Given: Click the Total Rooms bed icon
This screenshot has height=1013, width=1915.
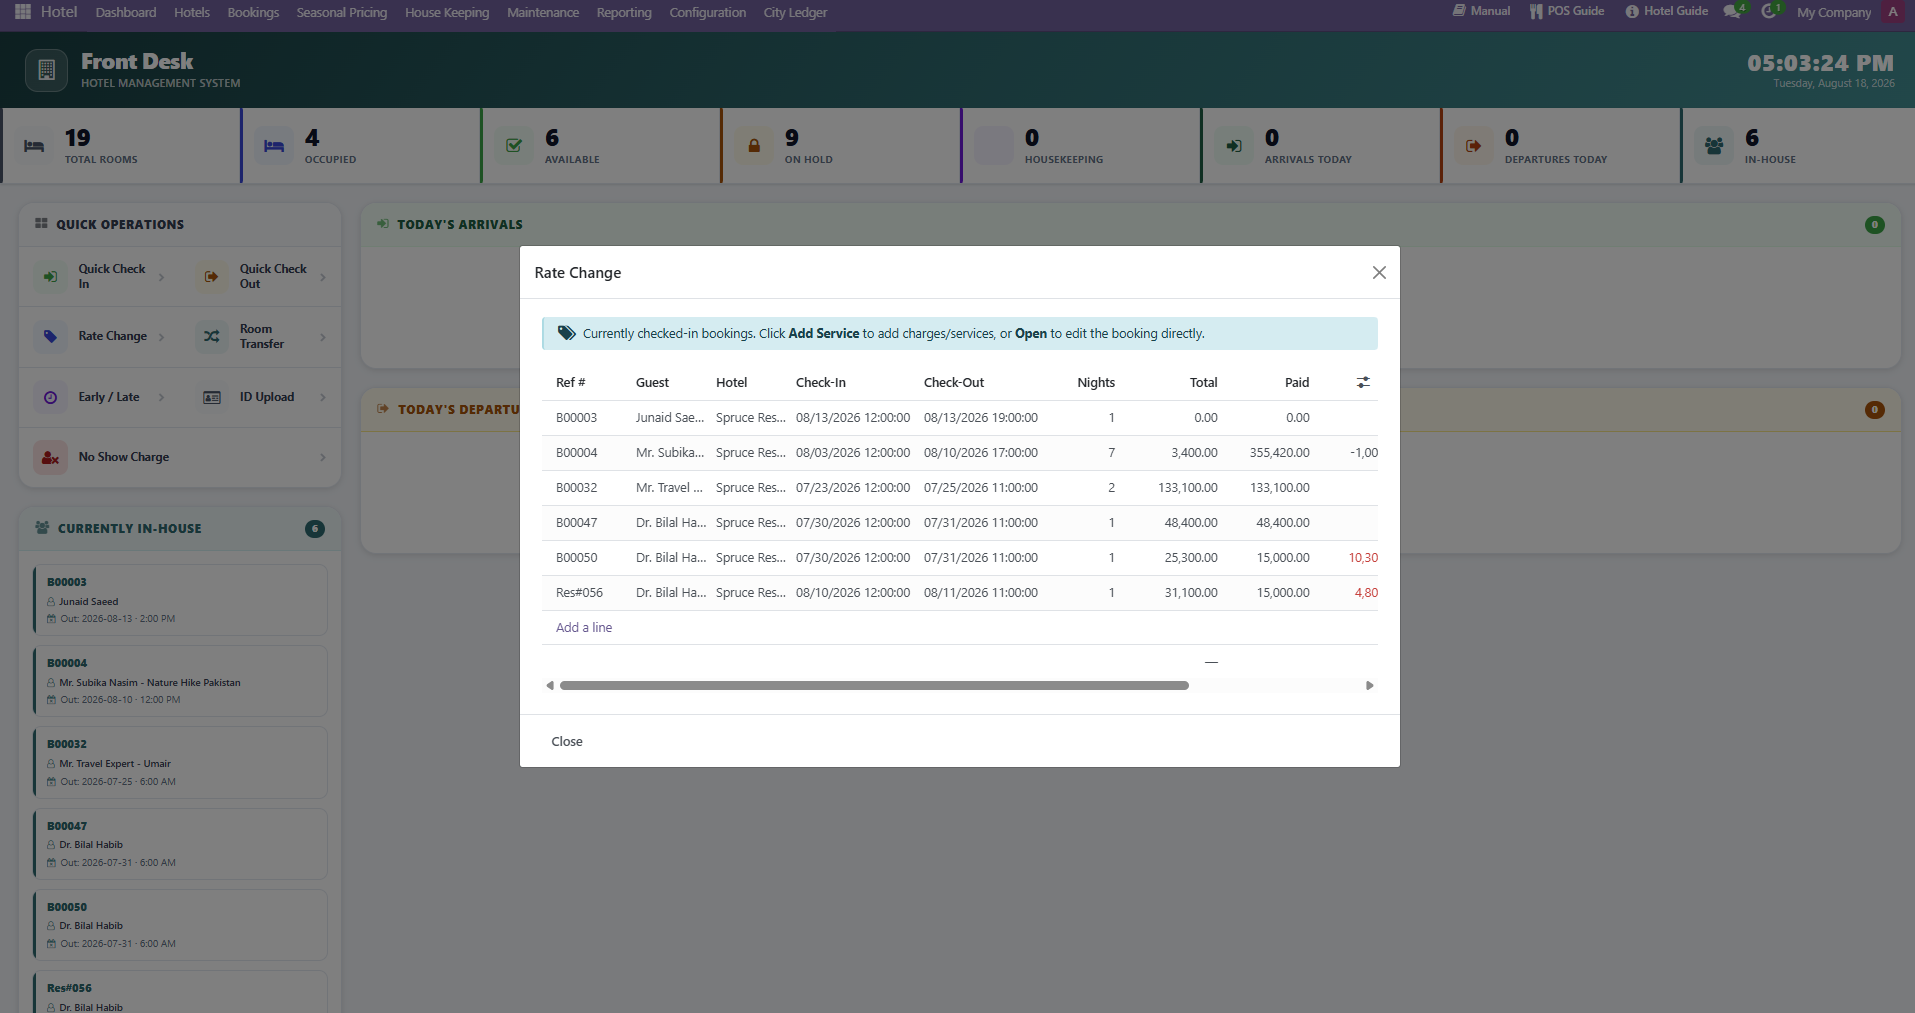Looking at the screenshot, I should click(x=34, y=146).
